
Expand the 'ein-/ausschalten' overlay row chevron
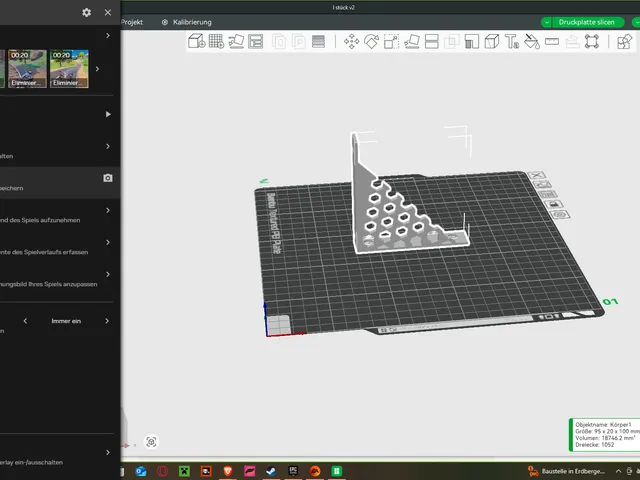108,452
